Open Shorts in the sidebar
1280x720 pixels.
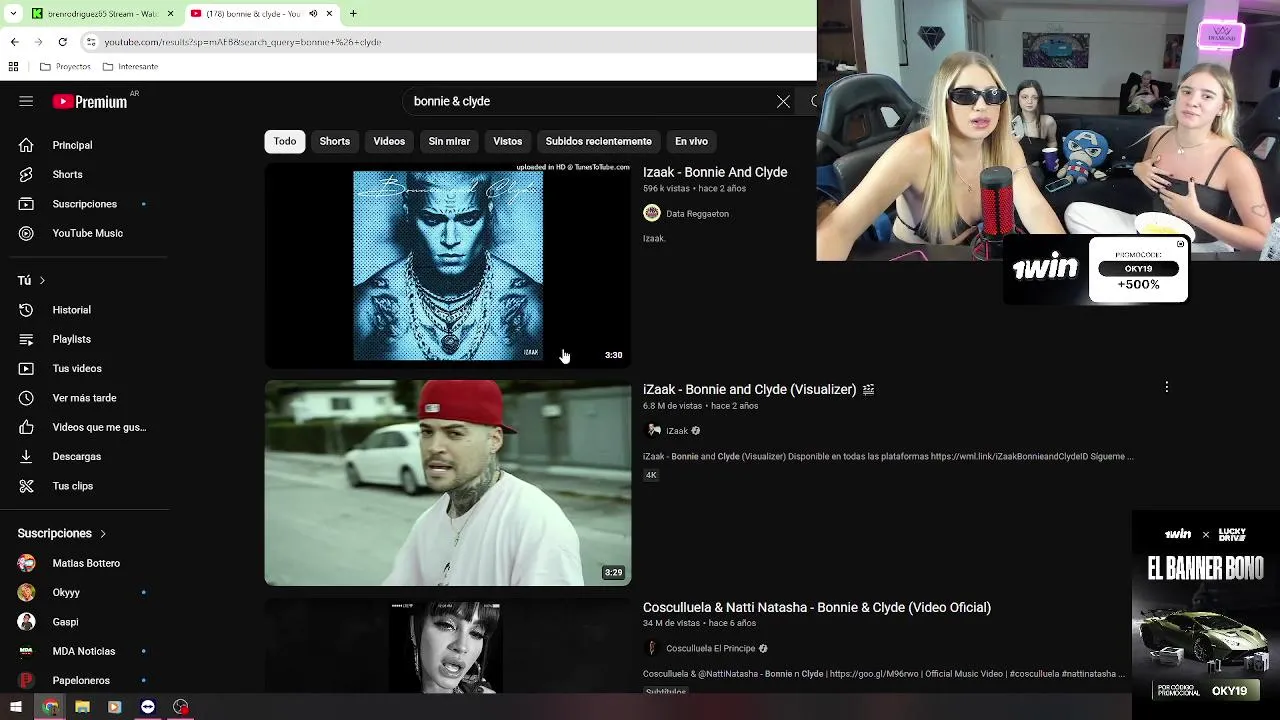coord(67,174)
